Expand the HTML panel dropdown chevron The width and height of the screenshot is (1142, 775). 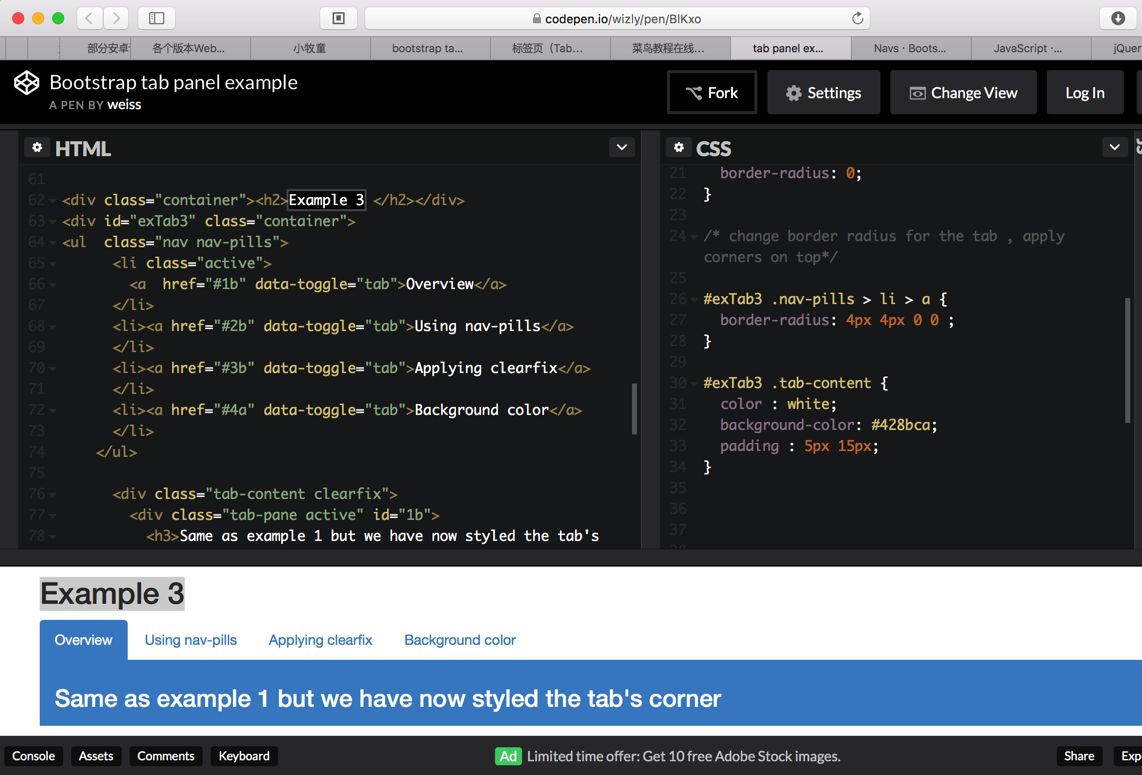tap(622, 147)
